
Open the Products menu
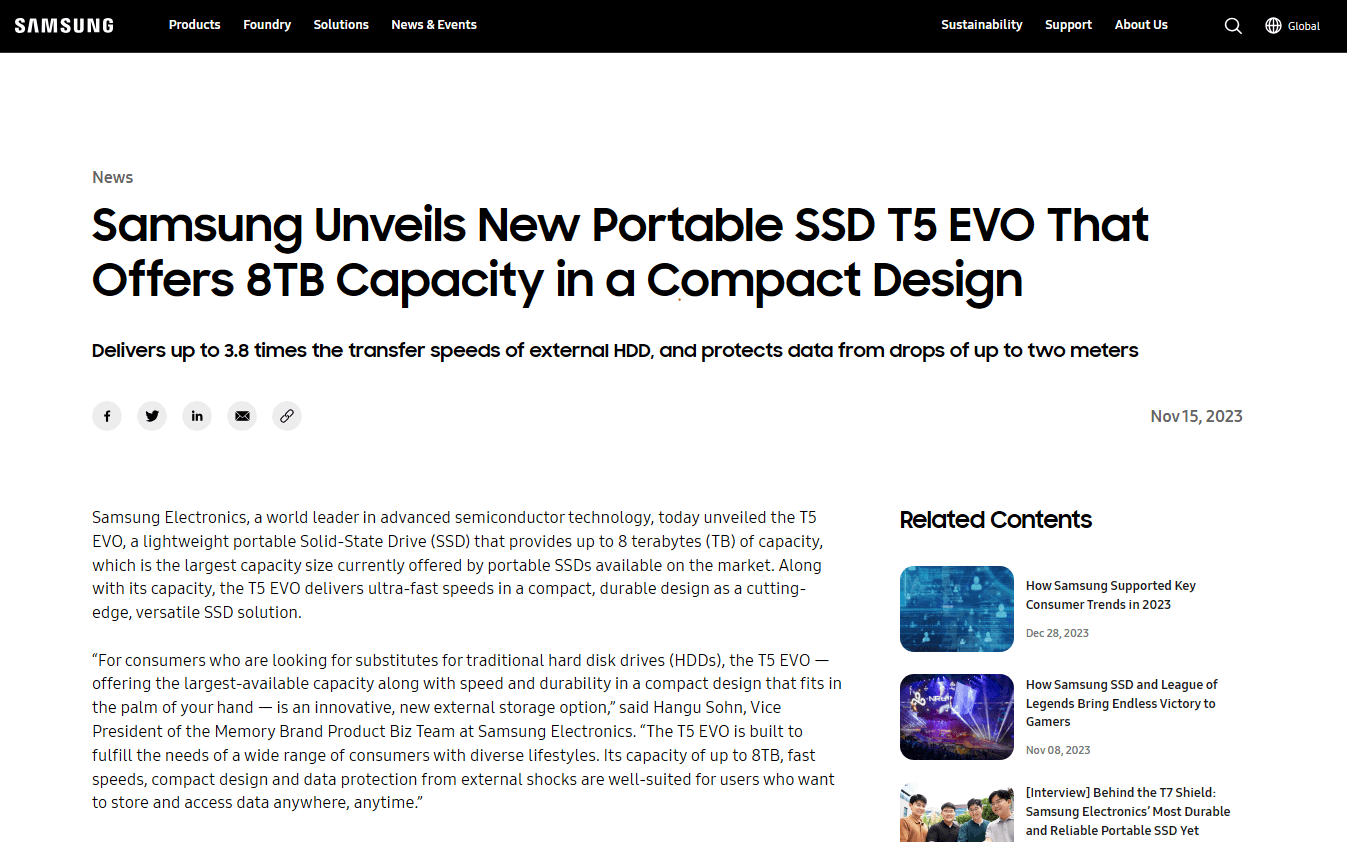(194, 25)
